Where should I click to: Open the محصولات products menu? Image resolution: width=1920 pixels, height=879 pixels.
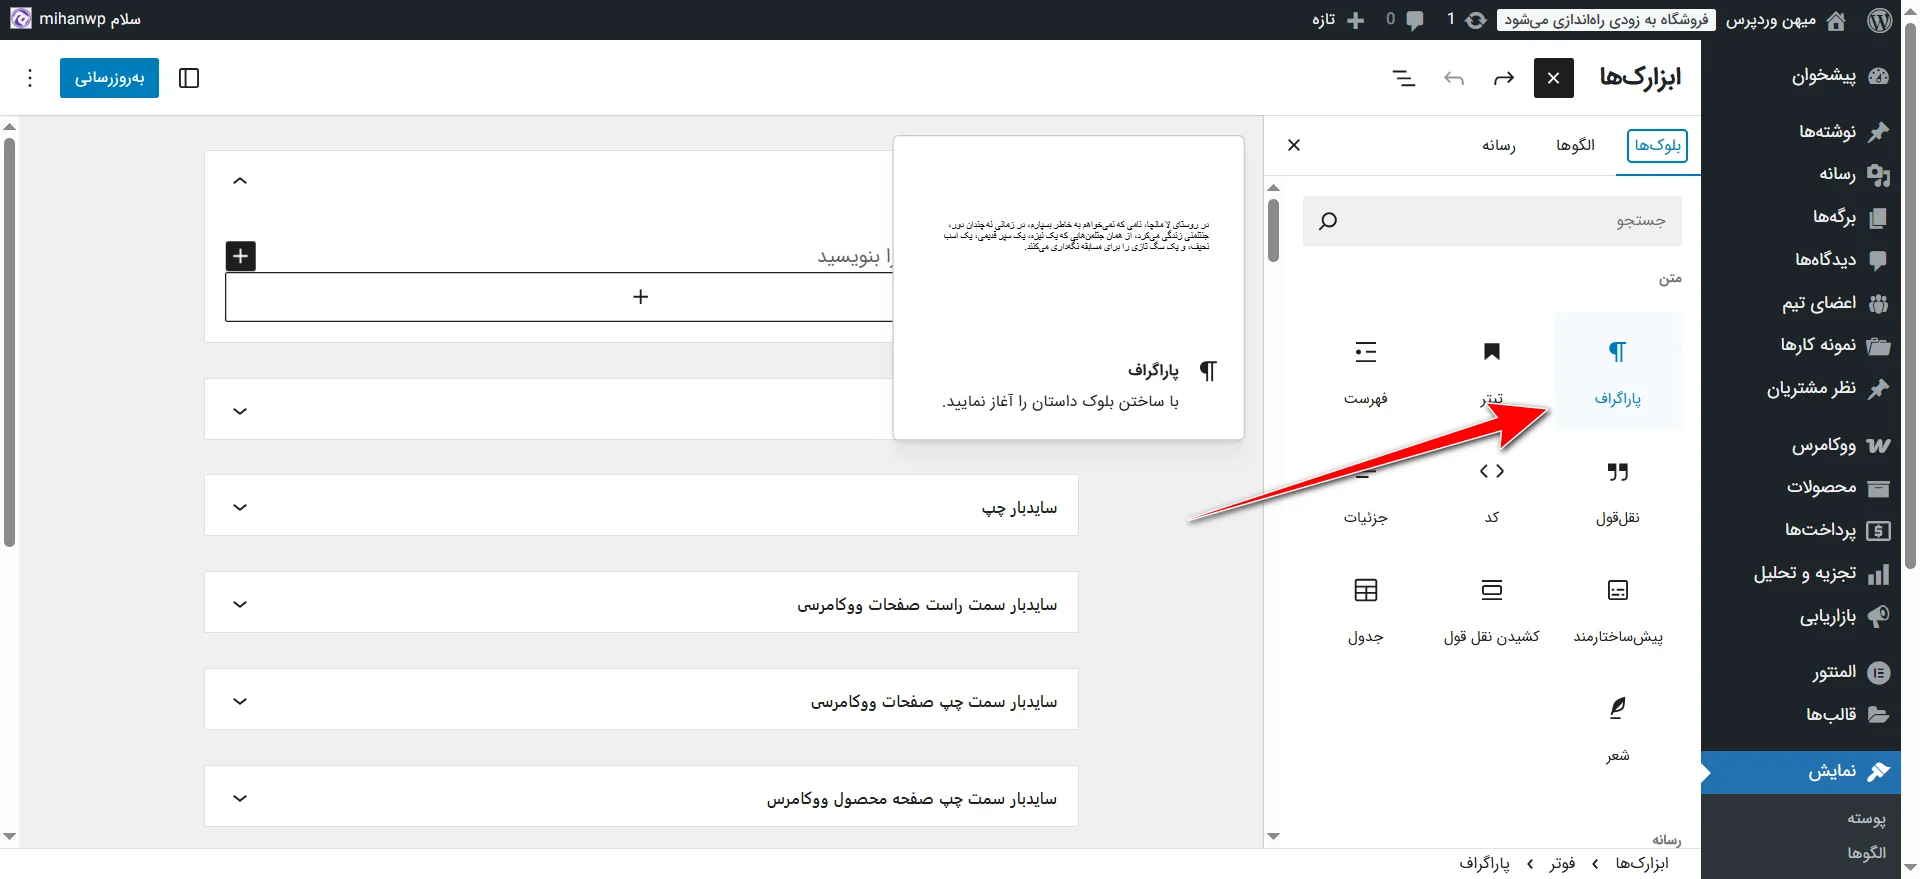coord(1801,487)
